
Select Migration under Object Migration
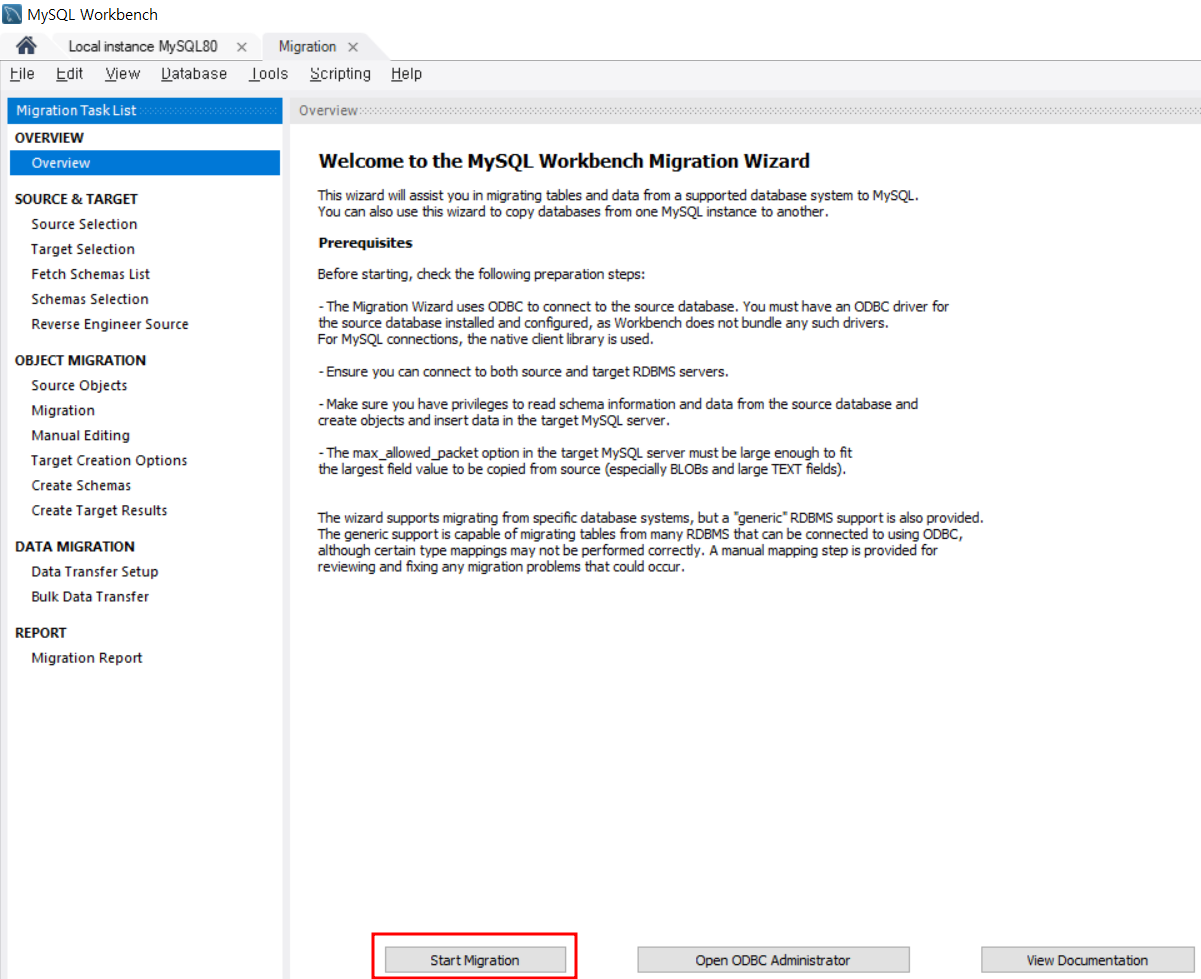tap(63, 410)
